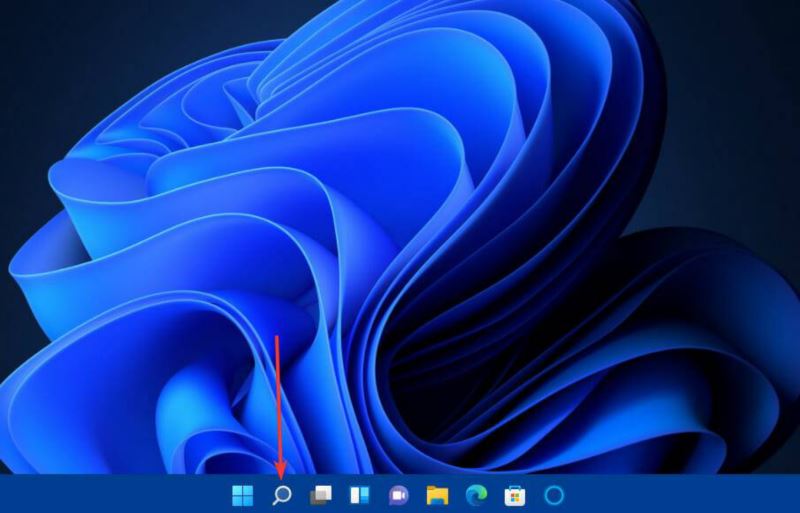
Task: Launch Cortana circle icon
Action: pyautogui.click(x=554, y=495)
